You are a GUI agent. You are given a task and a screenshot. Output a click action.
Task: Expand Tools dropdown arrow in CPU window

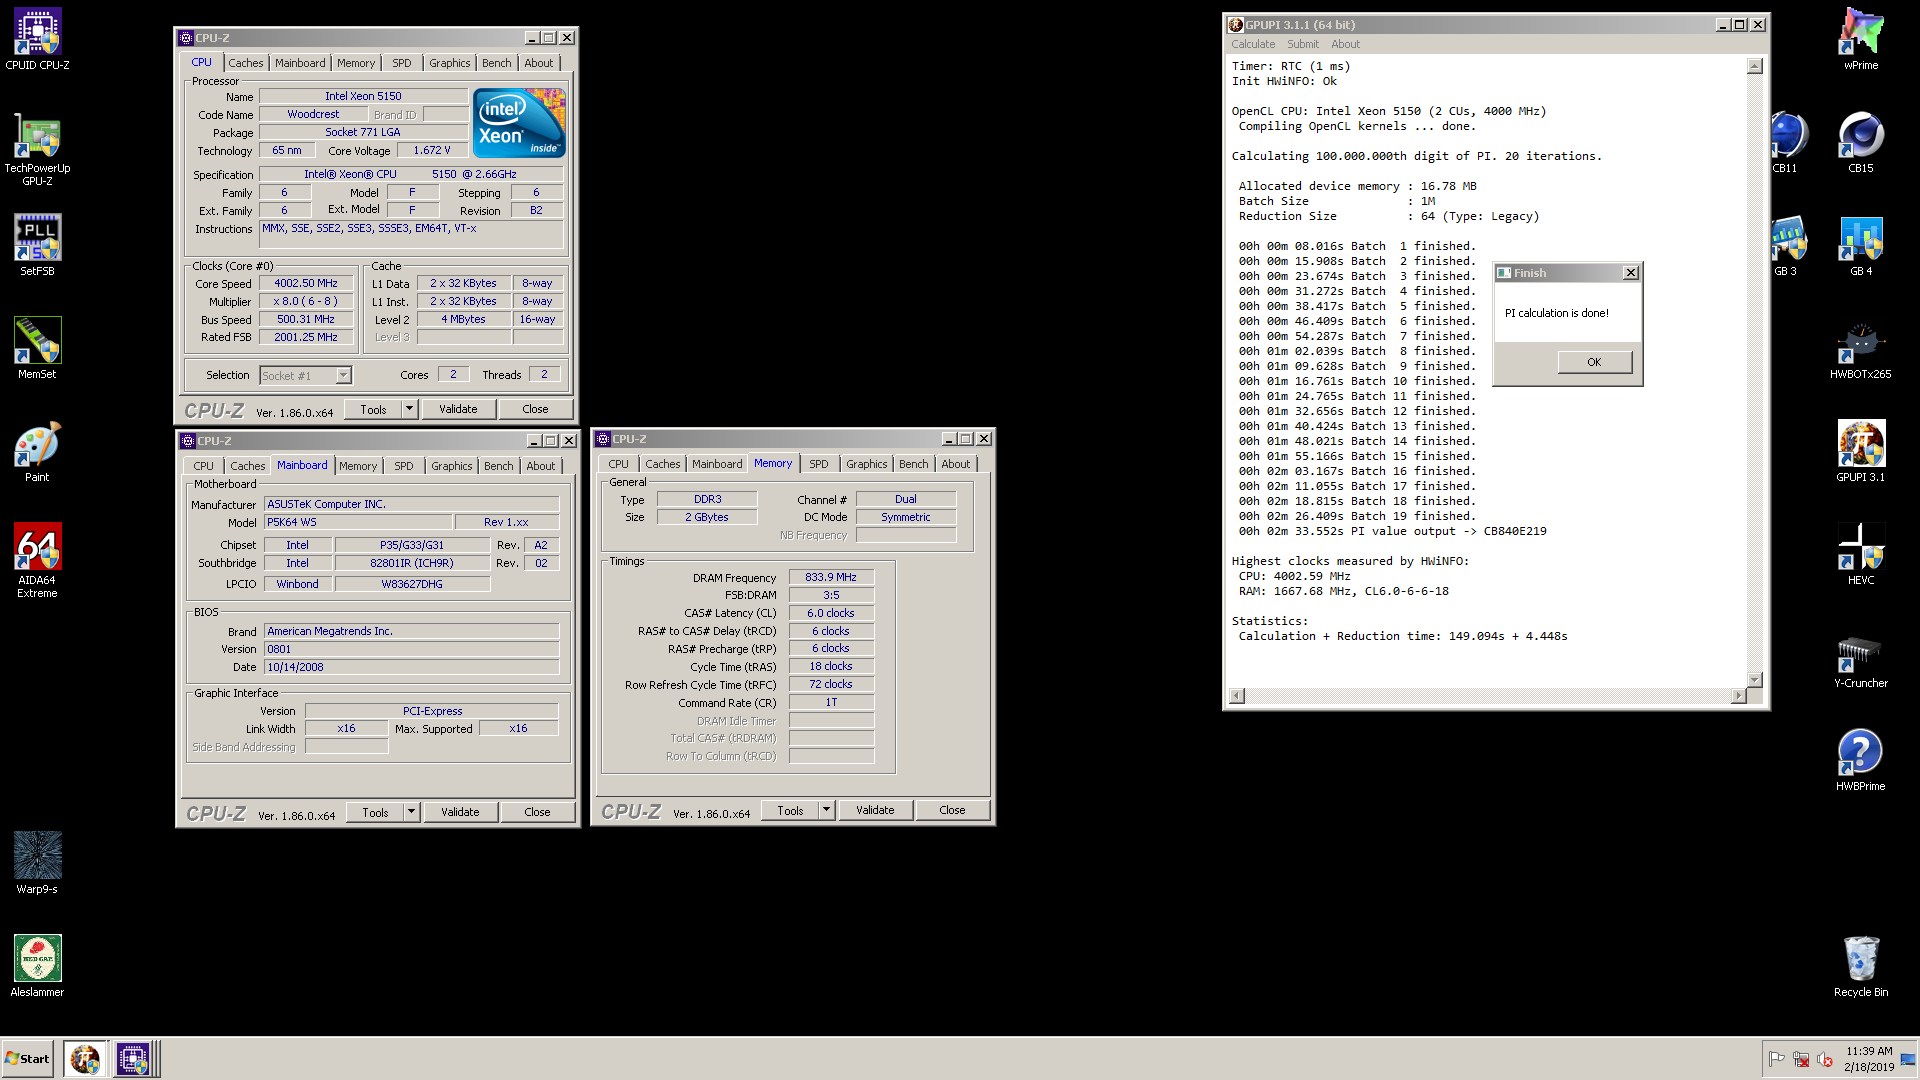pos(409,409)
